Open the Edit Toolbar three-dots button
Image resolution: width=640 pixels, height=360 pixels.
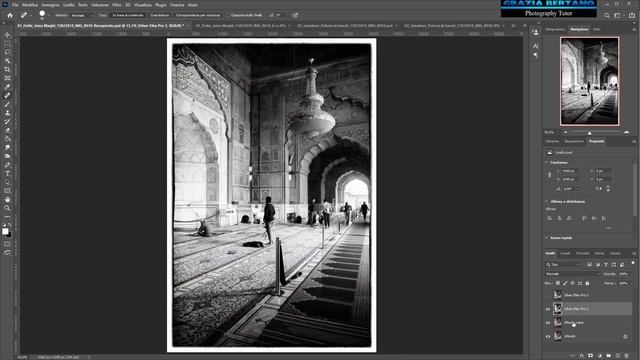click(7, 217)
